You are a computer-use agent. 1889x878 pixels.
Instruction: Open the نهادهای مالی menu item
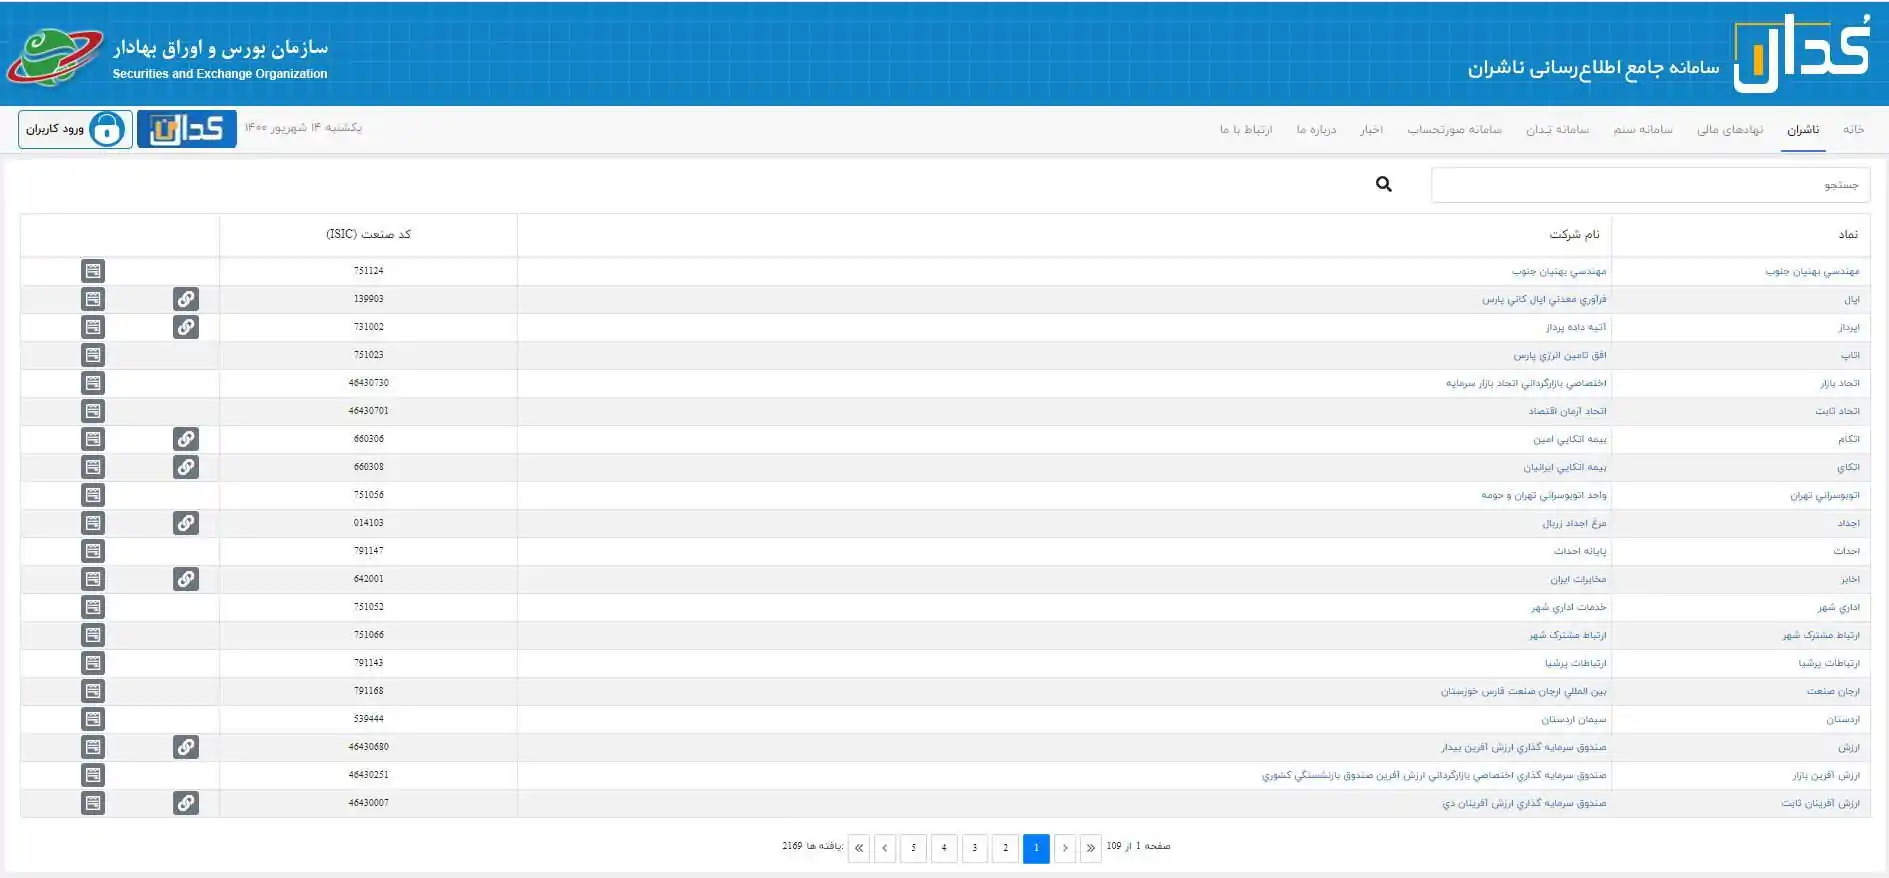pos(1730,130)
